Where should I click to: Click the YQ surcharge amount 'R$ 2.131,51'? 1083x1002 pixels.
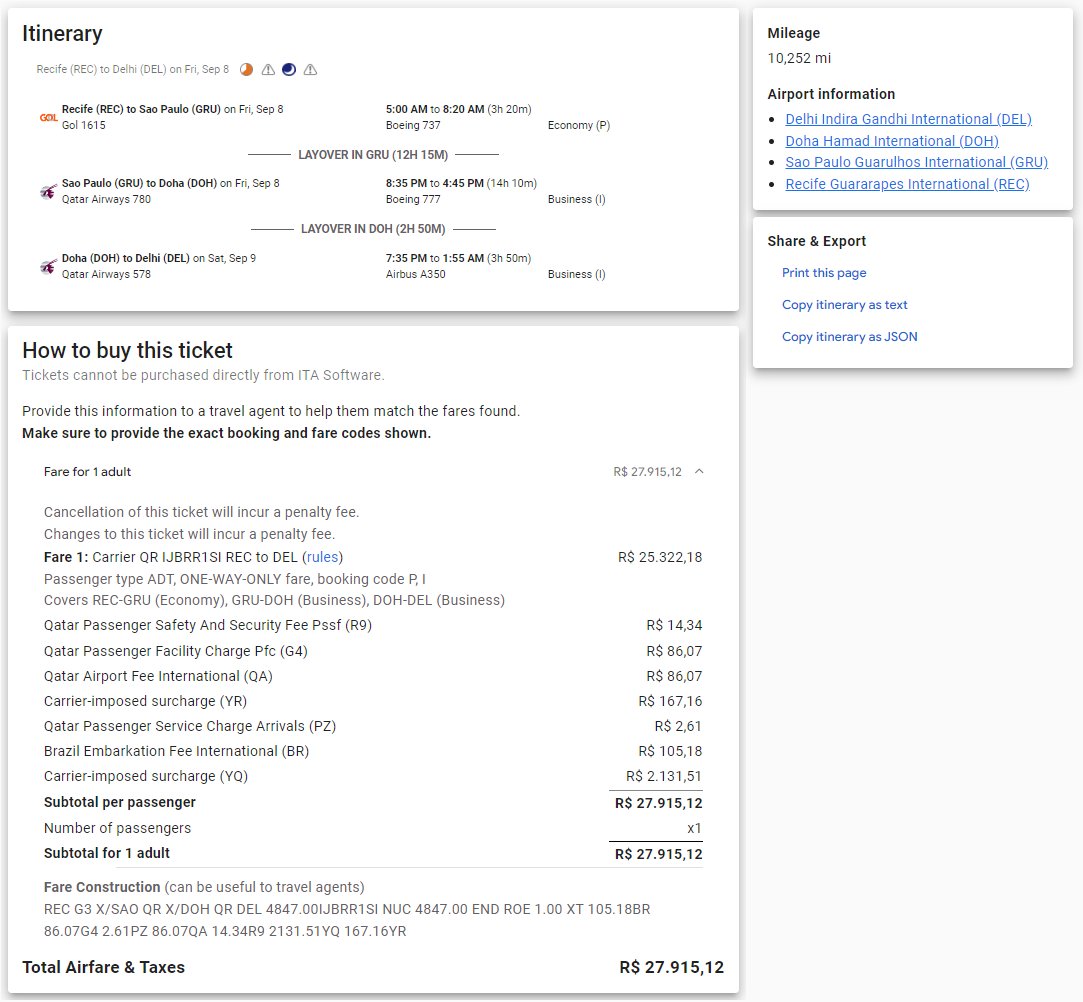[664, 776]
